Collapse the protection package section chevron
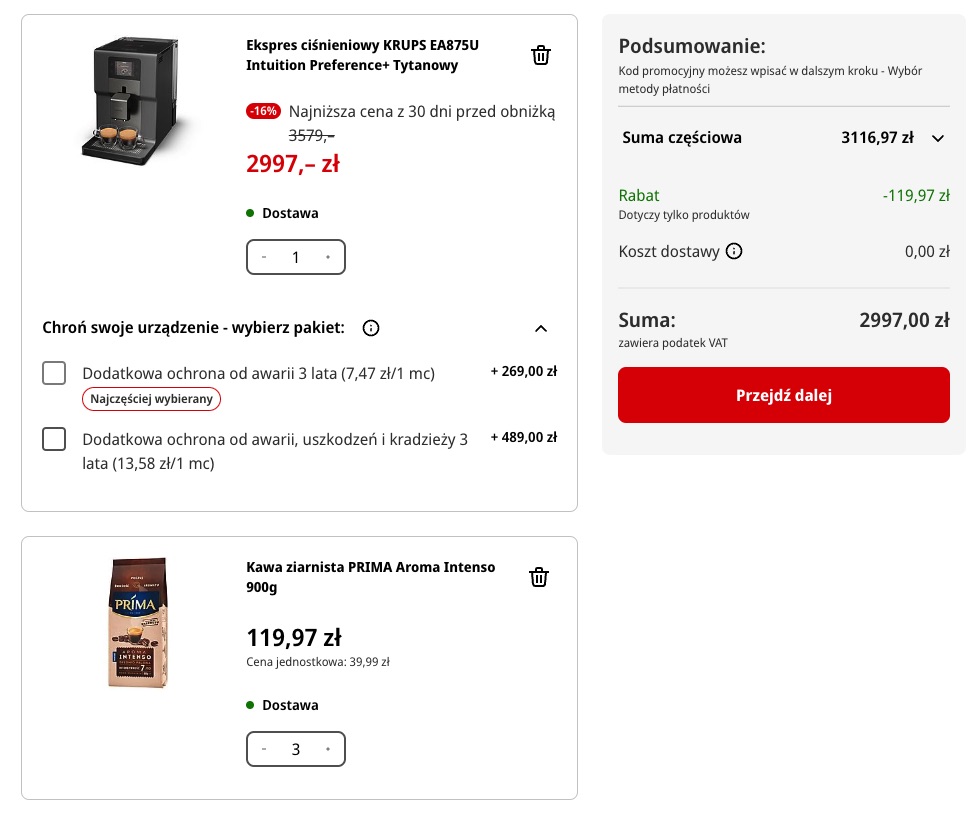Viewport: 972px width, 818px height. coord(541,328)
